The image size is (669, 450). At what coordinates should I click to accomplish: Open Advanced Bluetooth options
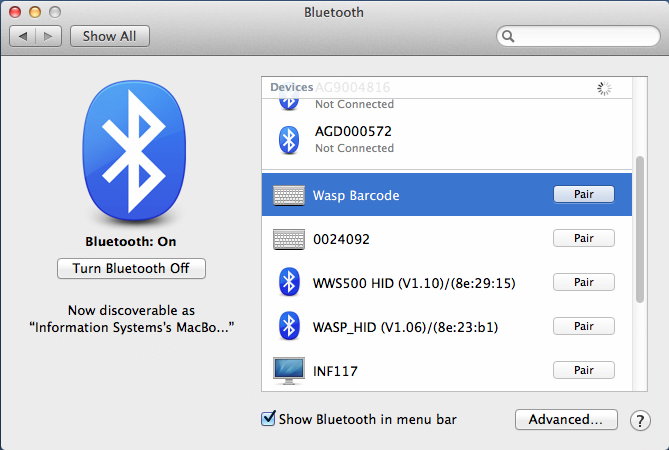click(566, 419)
